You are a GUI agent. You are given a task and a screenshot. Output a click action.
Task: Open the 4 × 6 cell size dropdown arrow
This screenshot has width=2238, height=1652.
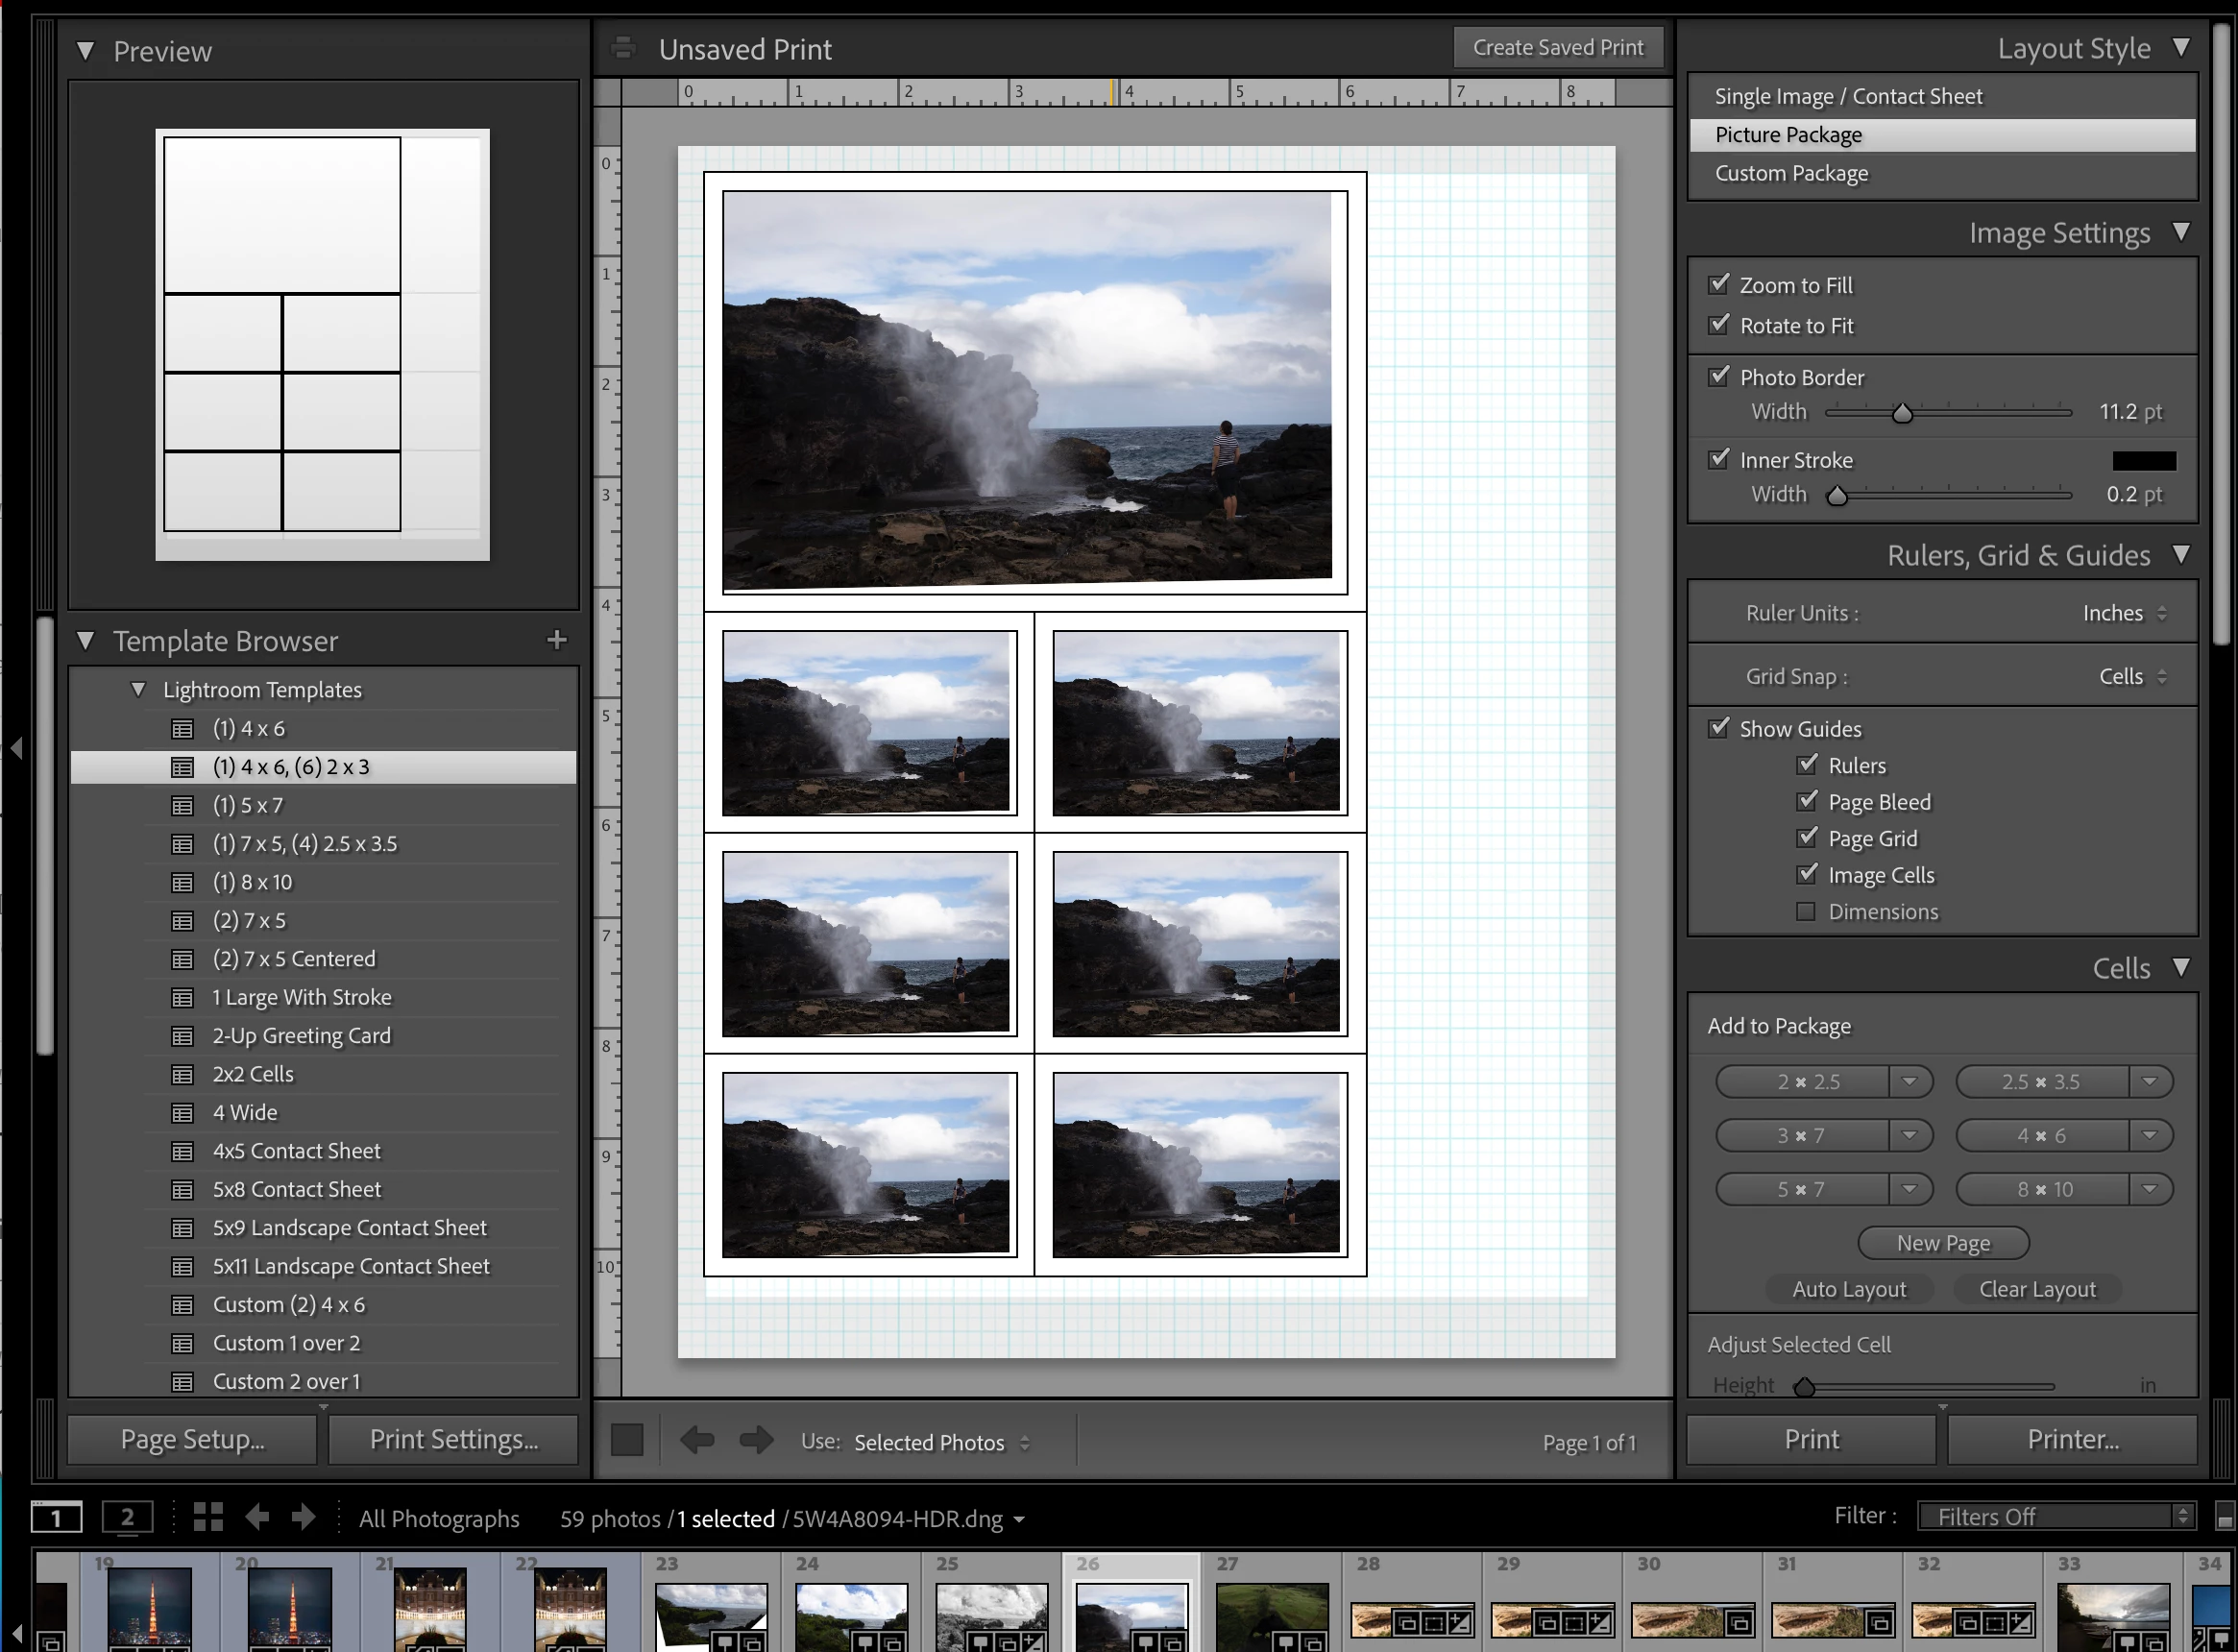[2149, 1135]
